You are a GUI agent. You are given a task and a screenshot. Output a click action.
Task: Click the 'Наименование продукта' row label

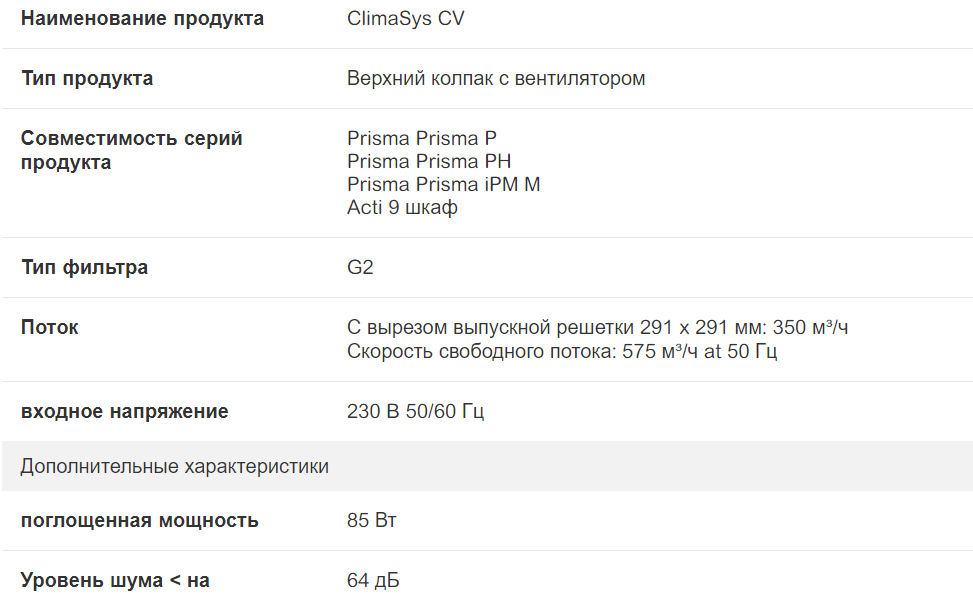click(x=142, y=19)
